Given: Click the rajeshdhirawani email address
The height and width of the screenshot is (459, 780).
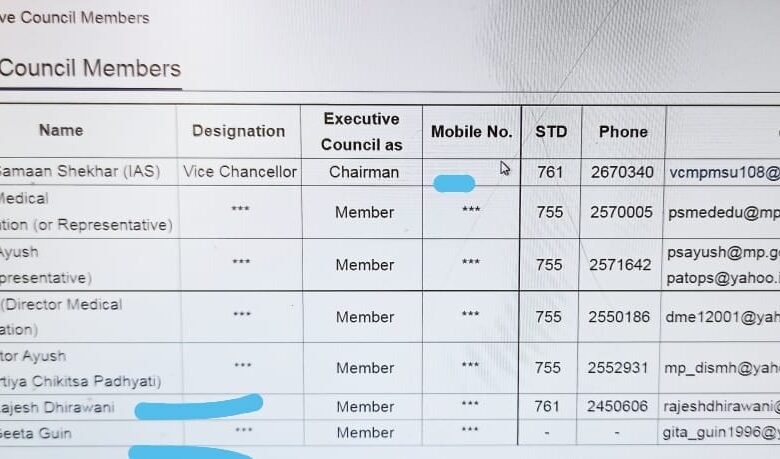Looking at the screenshot, I should click(721, 407).
